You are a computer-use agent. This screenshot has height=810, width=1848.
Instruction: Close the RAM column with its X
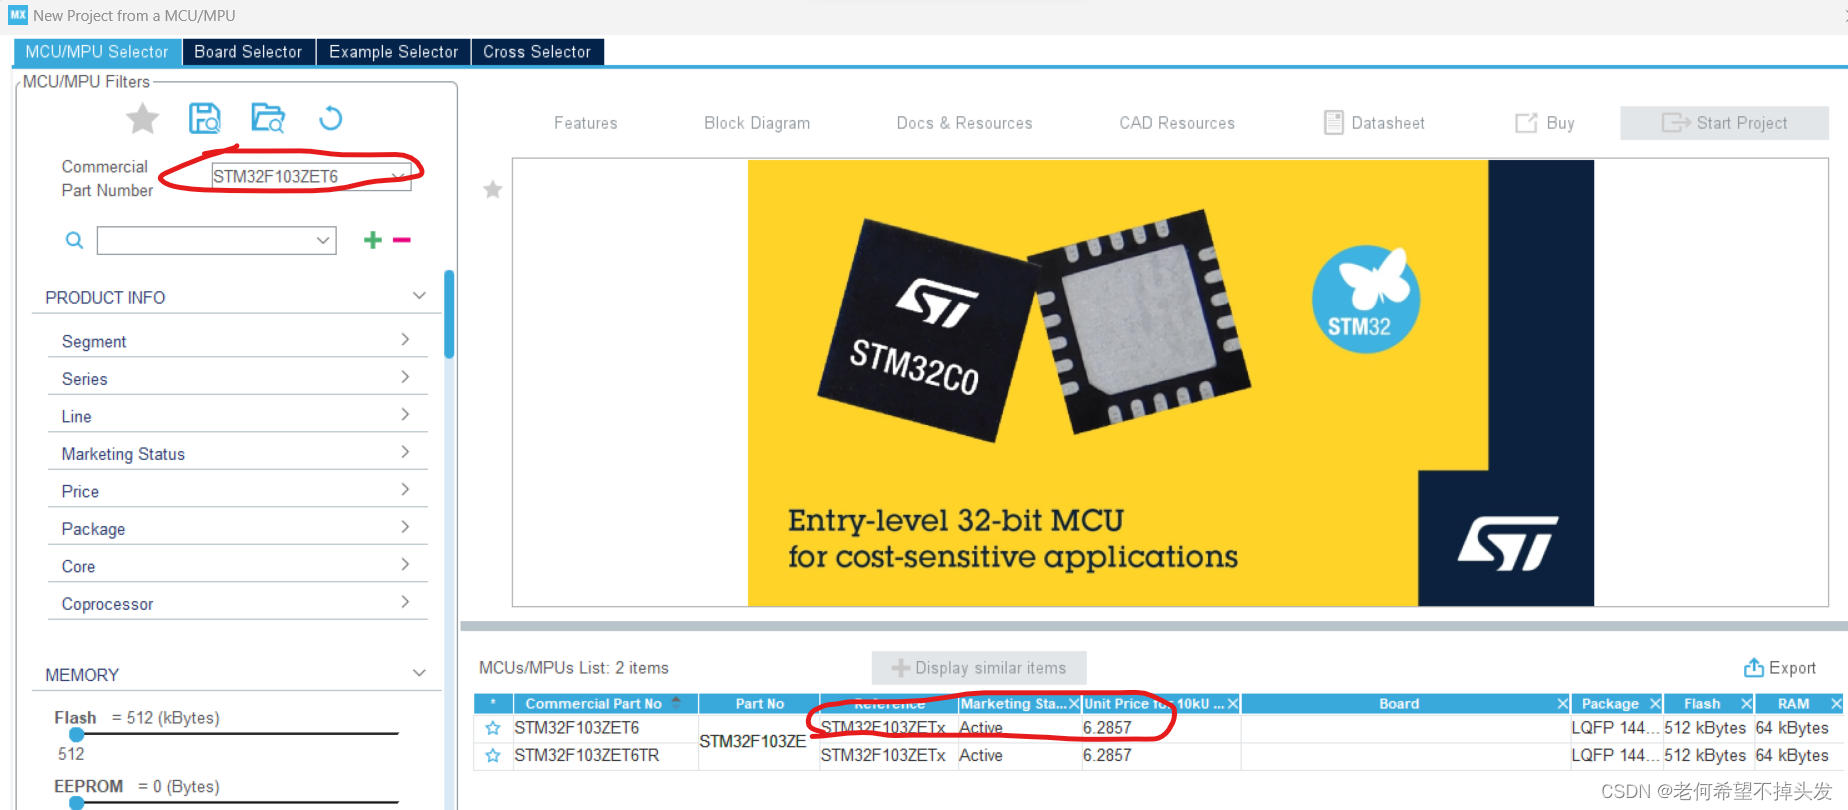click(x=1836, y=704)
